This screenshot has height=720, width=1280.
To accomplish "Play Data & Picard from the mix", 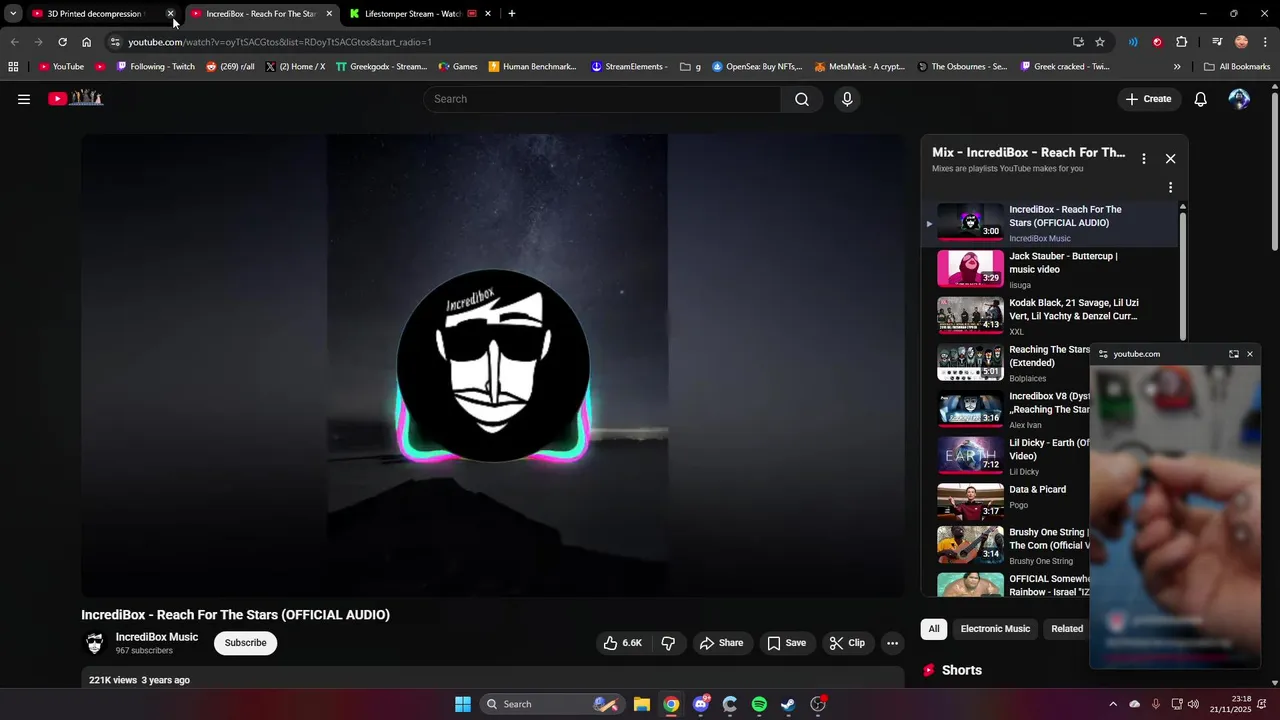I will point(1007,503).
